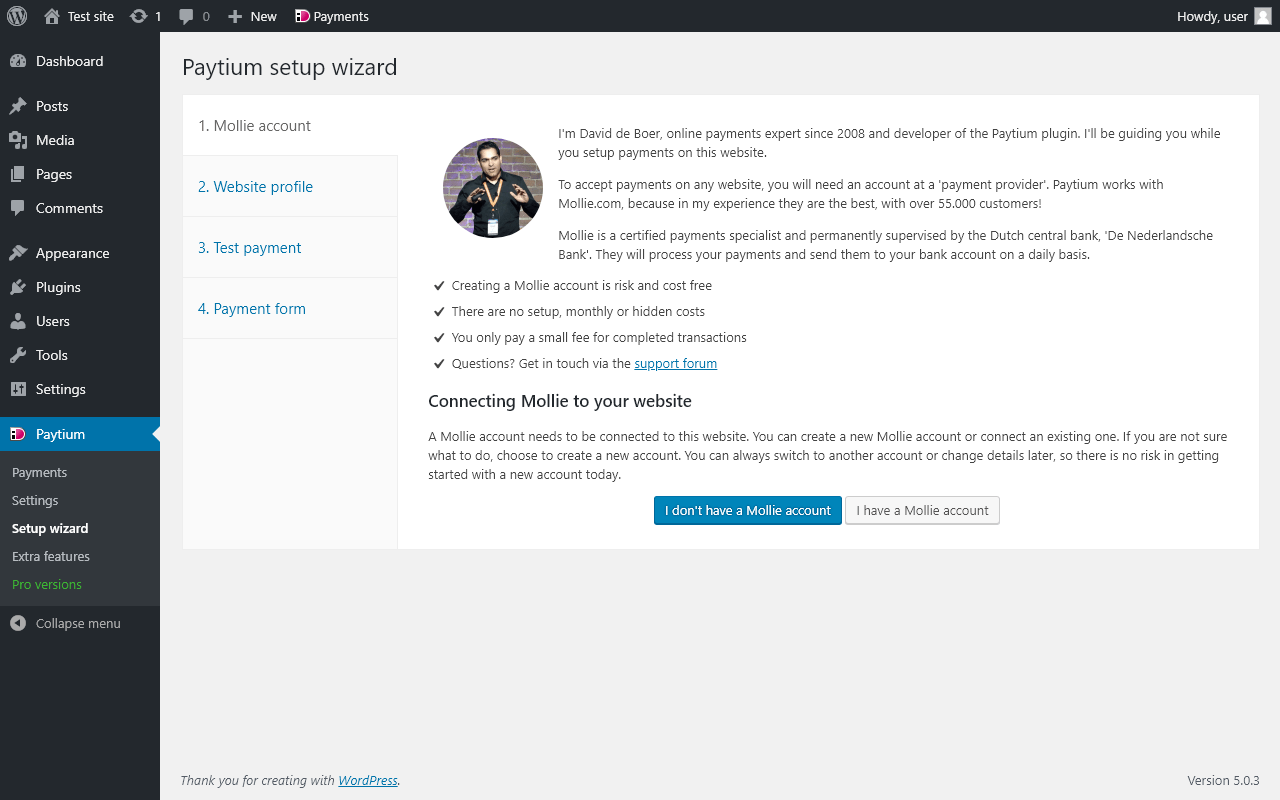Switch to Website profile wizard step
Screen dimensions: 1280x800
tap(256, 187)
